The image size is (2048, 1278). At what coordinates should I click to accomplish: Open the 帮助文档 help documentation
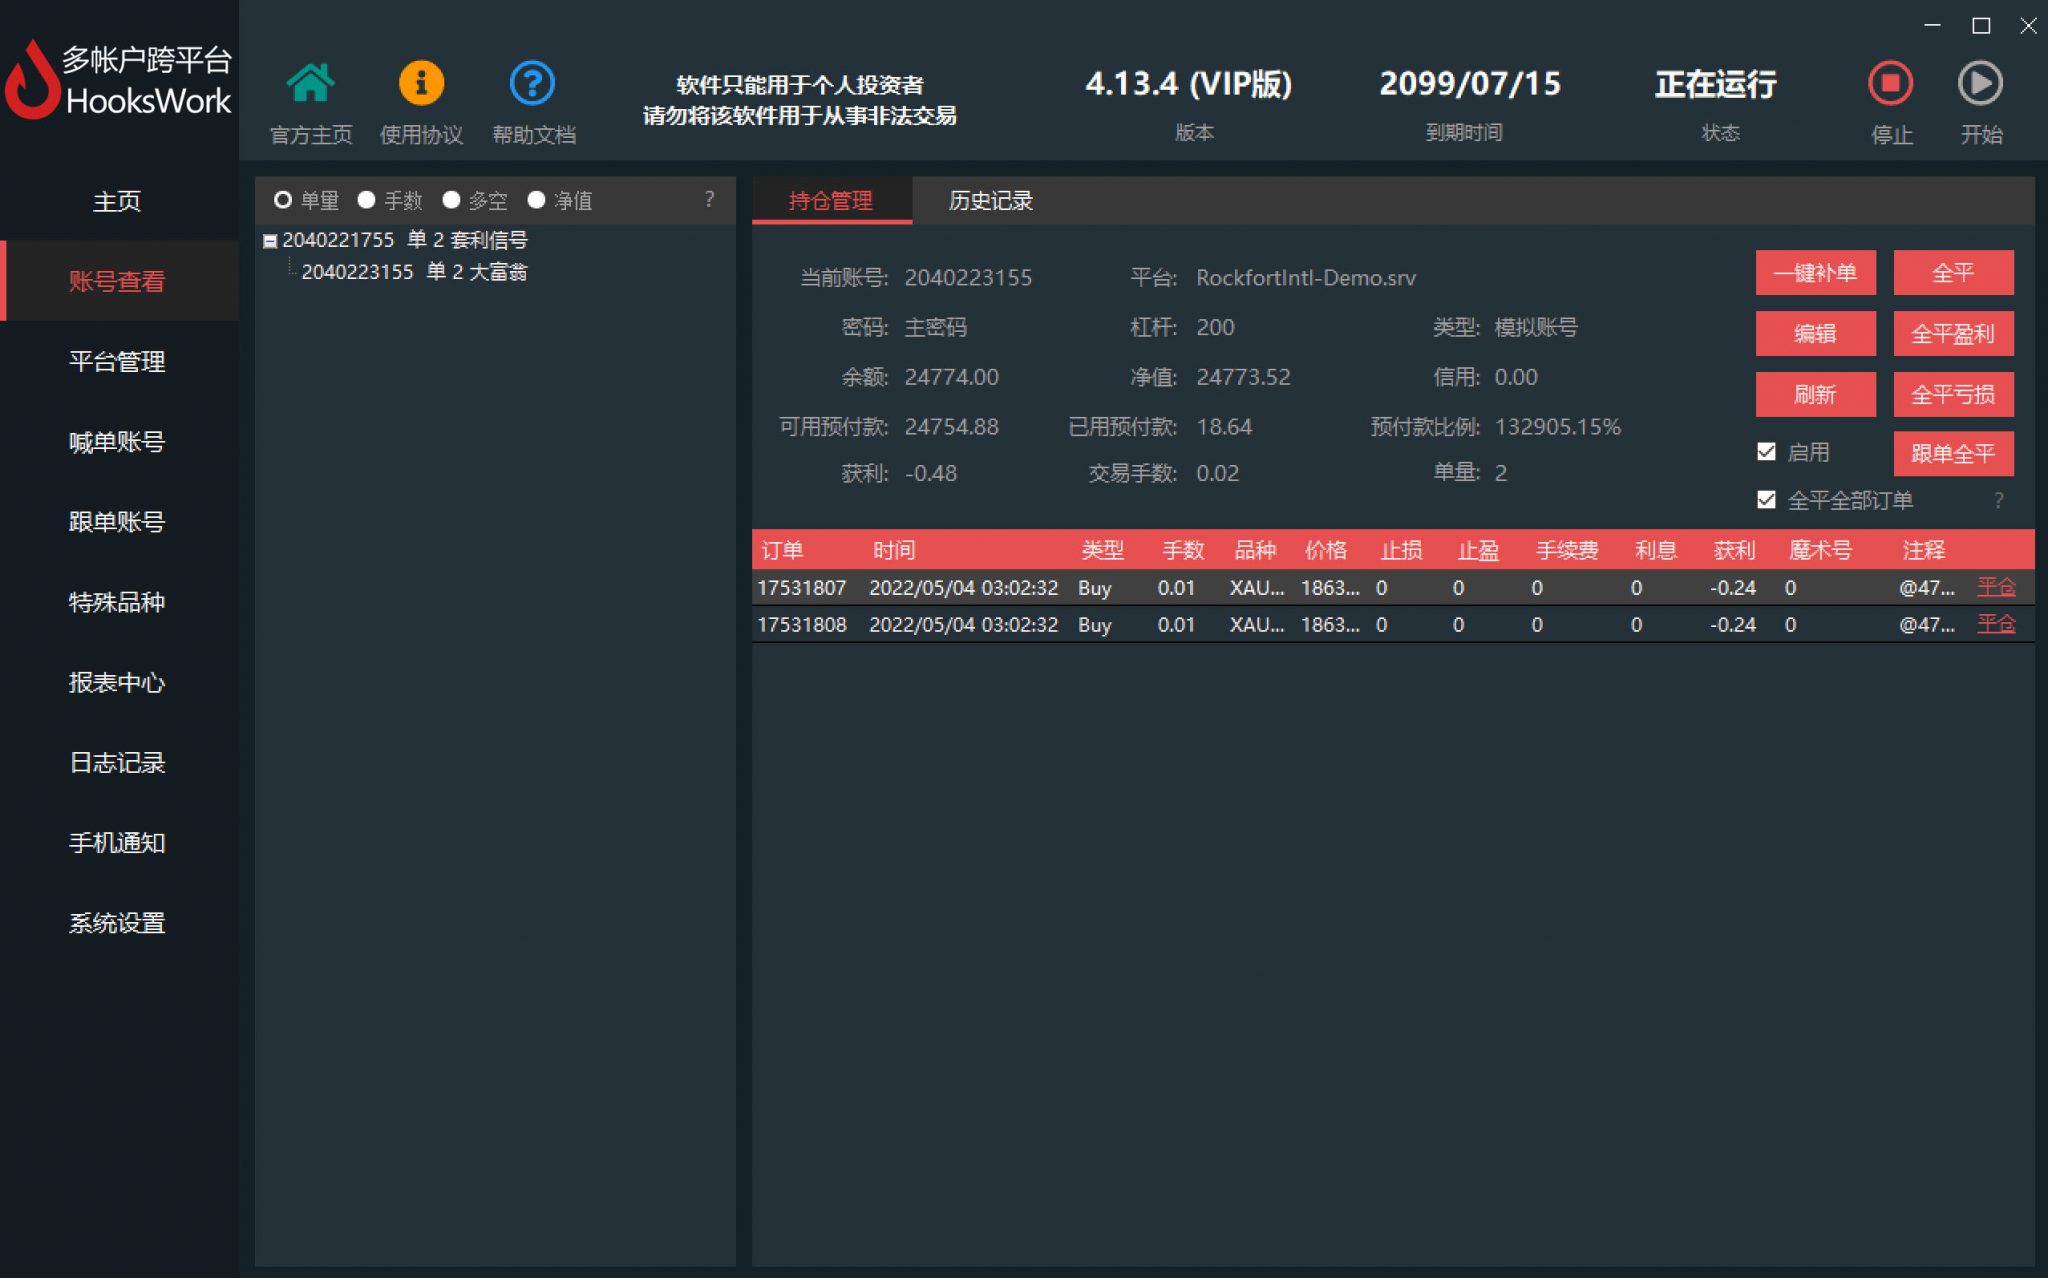(532, 83)
